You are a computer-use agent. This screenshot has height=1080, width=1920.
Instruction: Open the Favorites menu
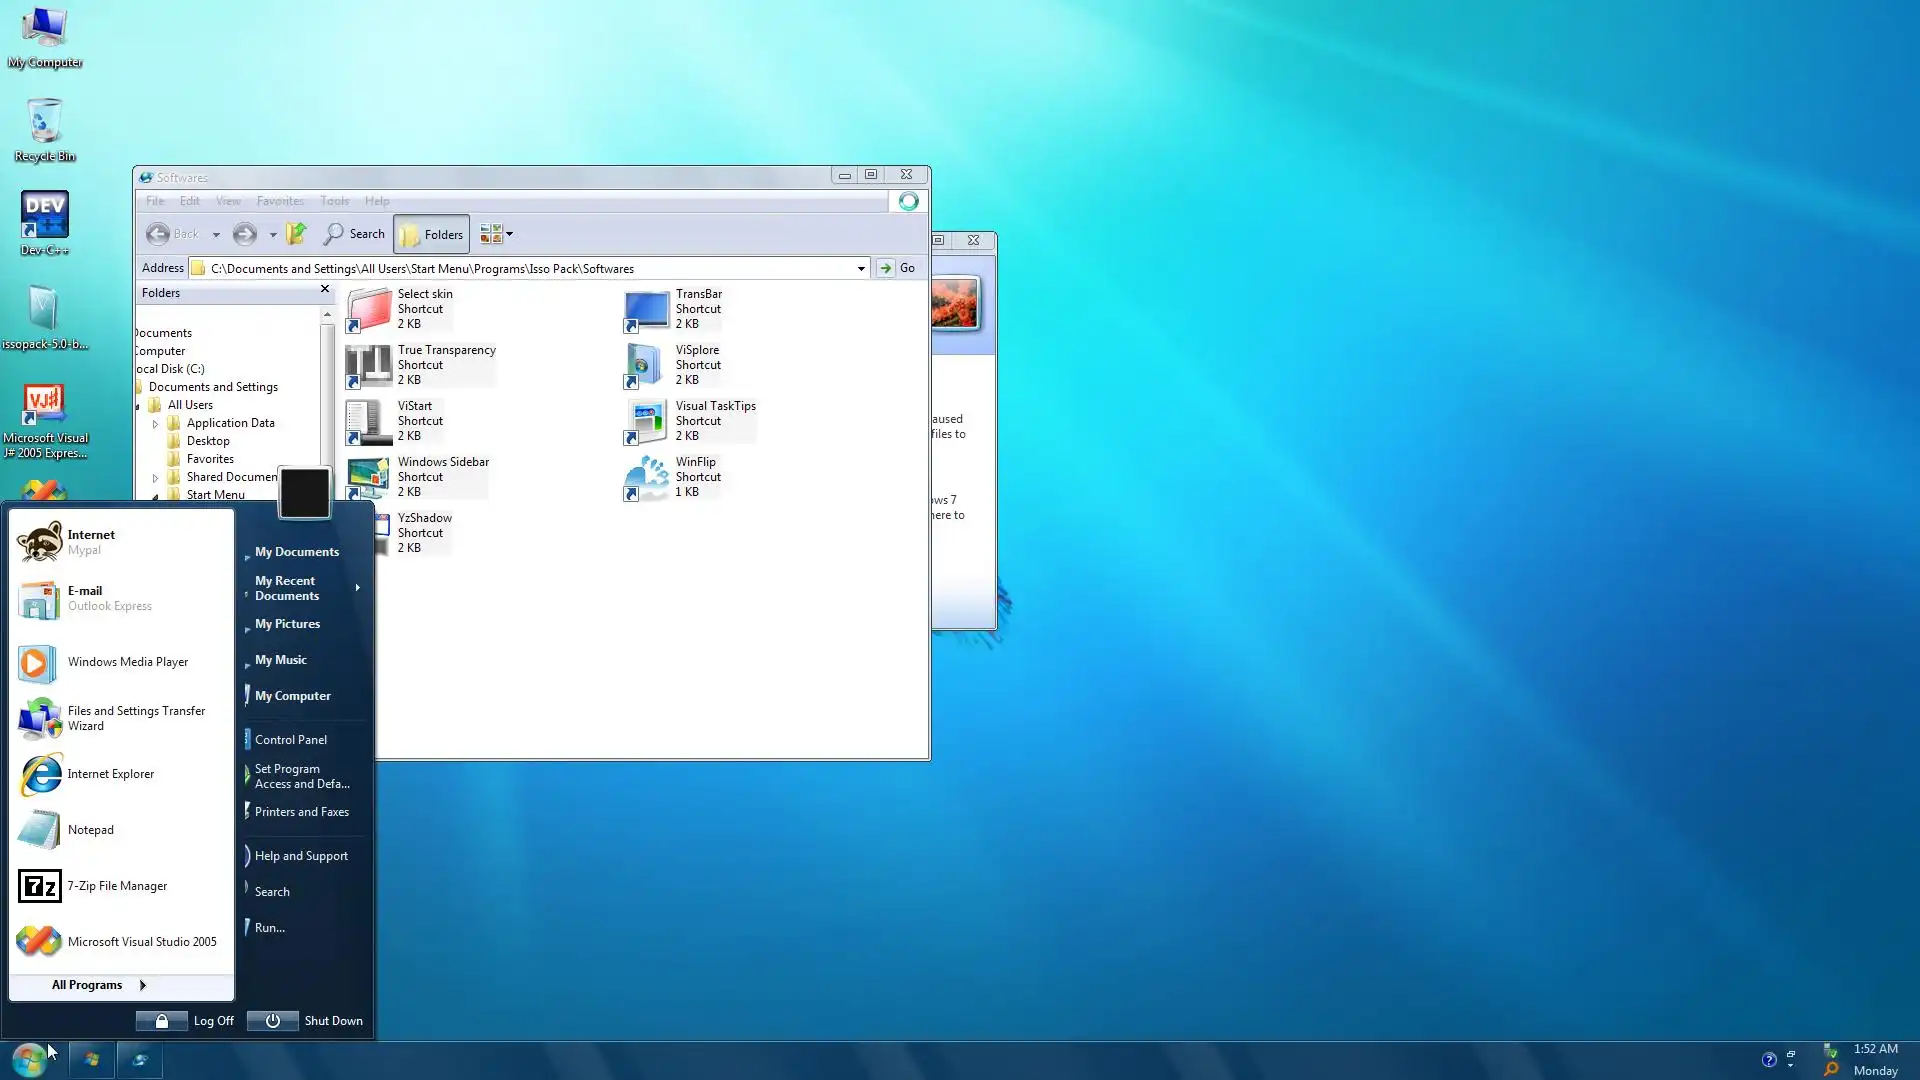(x=279, y=201)
